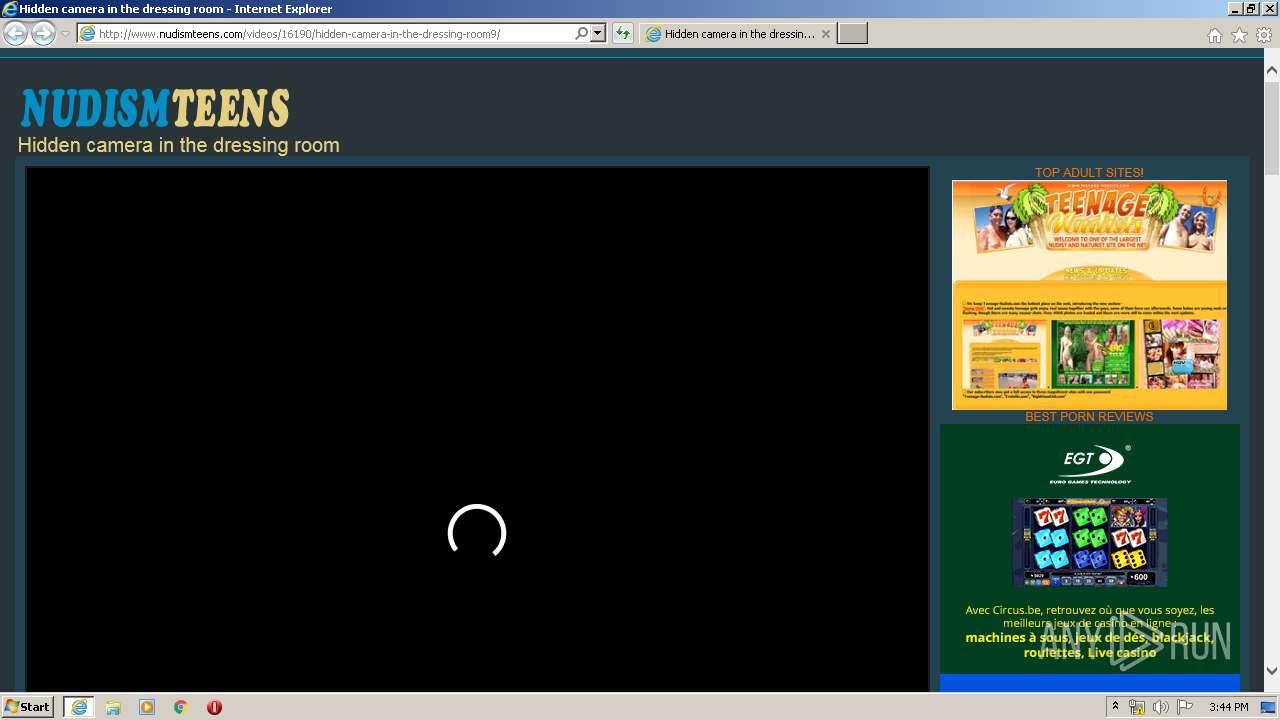Click the dice slot game image in casino ad
1280x720 pixels.
click(x=1090, y=542)
